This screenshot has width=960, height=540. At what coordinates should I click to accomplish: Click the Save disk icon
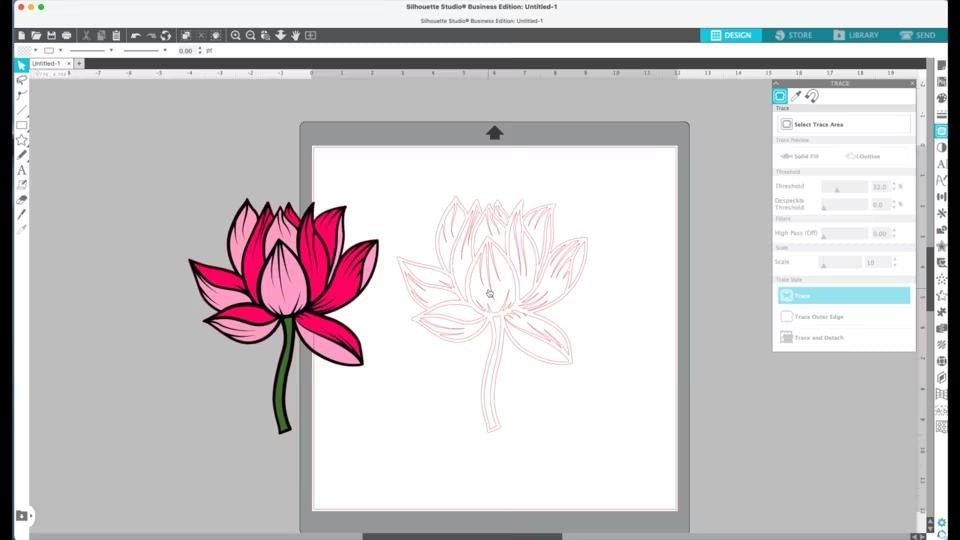tap(51, 35)
